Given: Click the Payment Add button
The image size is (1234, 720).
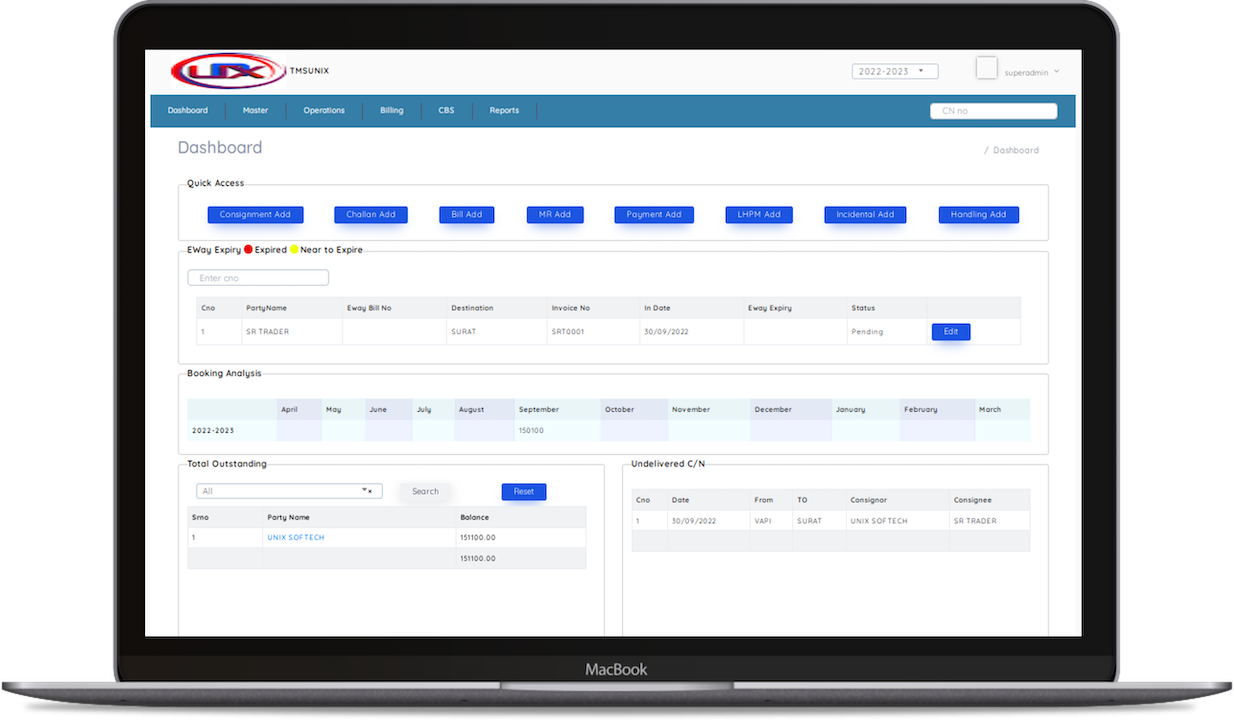Looking at the screenshot, I should [654, 214].
